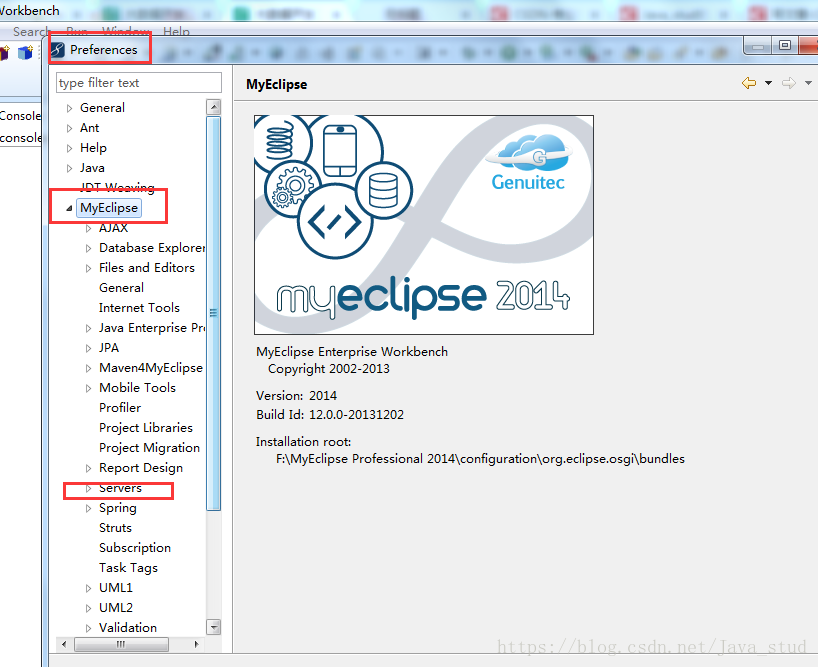Expand the UML2 node
Image resolution: width=818 pixels, height=667 pixels.
click(89, 608)
